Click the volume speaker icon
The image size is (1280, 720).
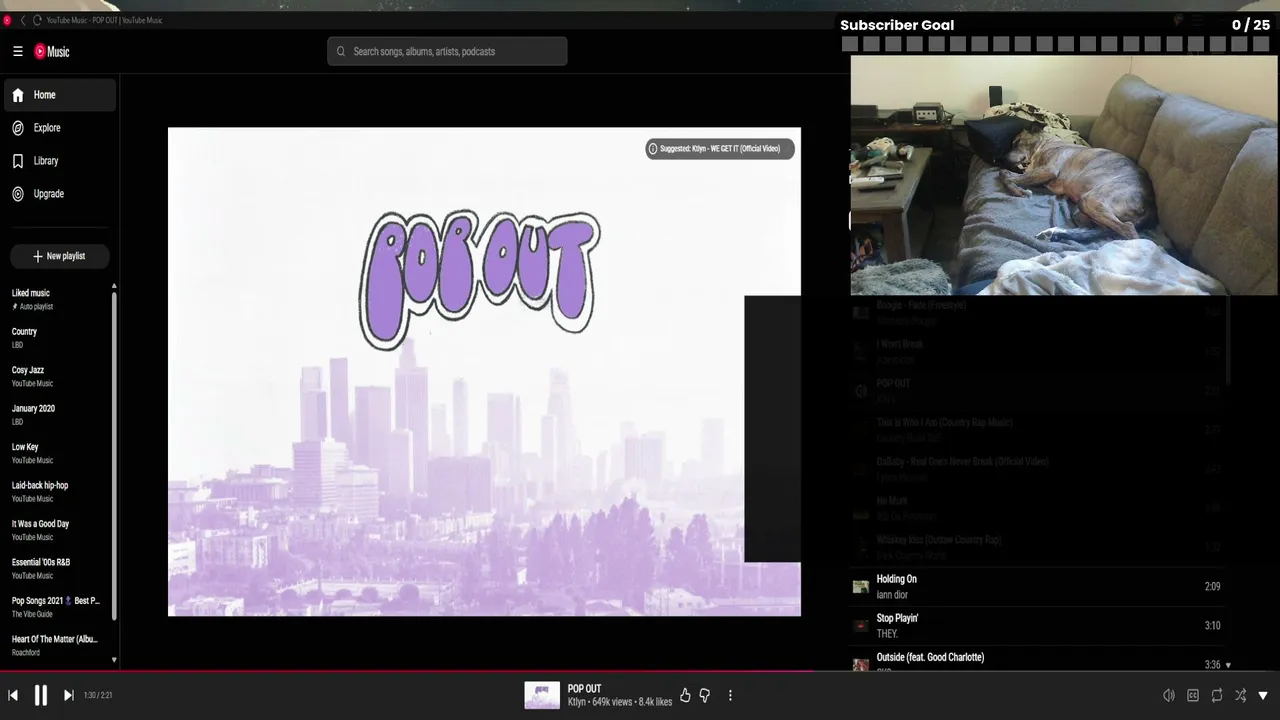pos(1169,695)
